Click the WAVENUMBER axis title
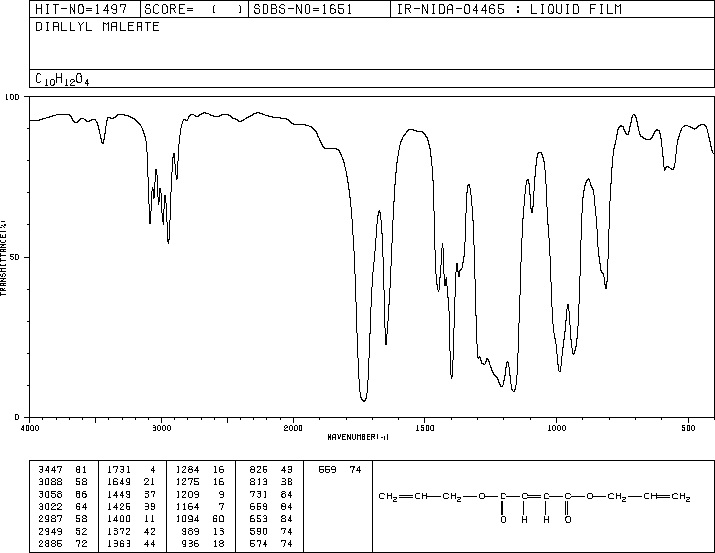 (x=358, y=437)
